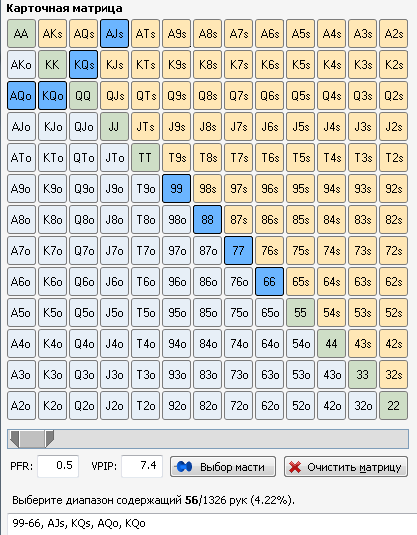Select the 65s hand cell
This screenshot has width=417, height=535.
(x=301, y=281)
